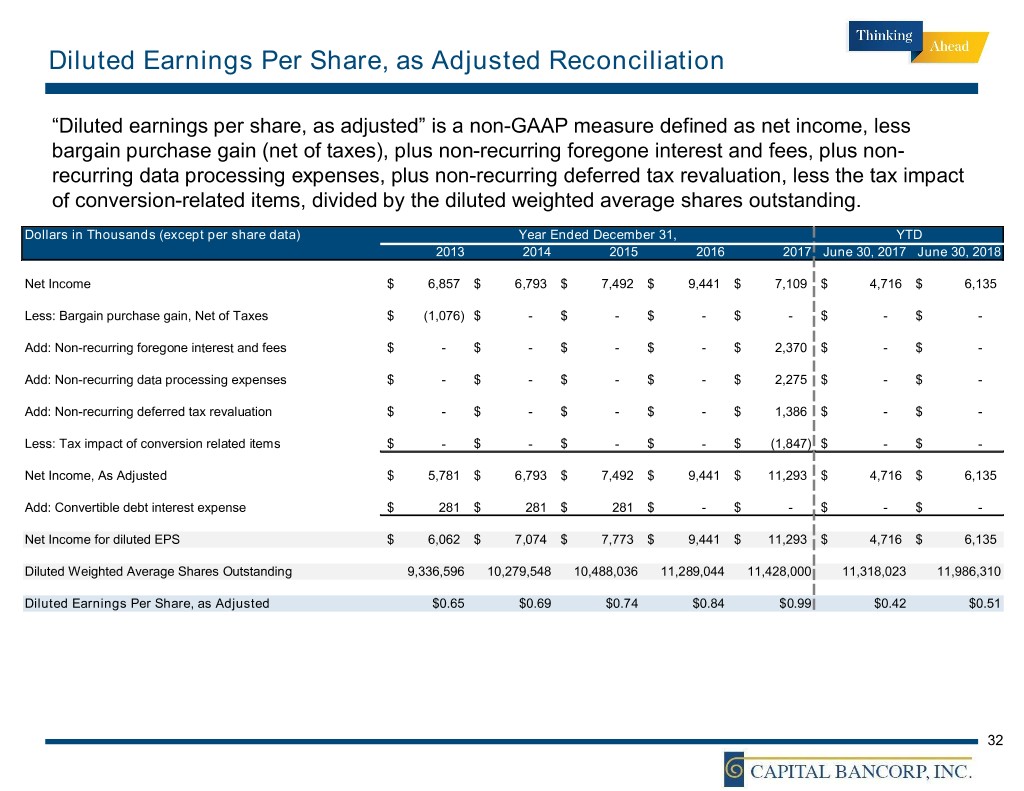Click the Capital Bancorp spiral logo icon
Image resolution: width=1024 pixels, height=791 pixels.
point(737,769)
